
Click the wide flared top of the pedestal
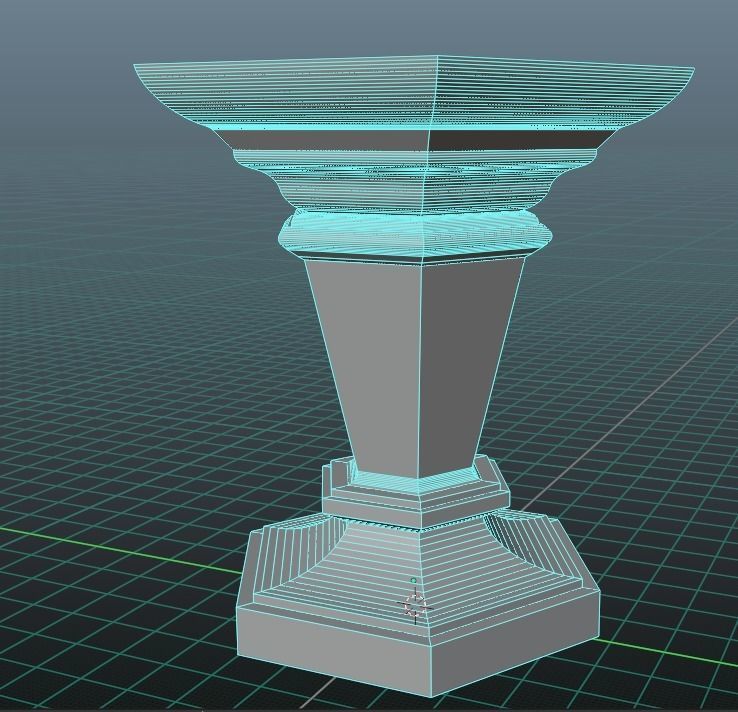tap(414, 92)
